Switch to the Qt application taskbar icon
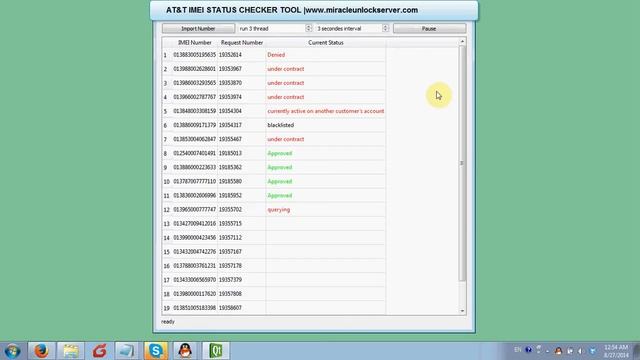The image size is (640, 360). pos(216,351)
